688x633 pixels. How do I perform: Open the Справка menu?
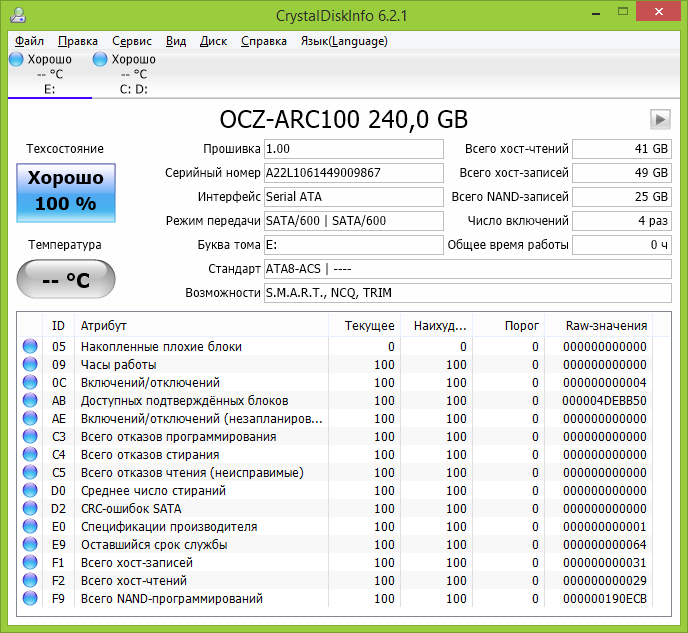pyautogui.click(x=264, y=41)
